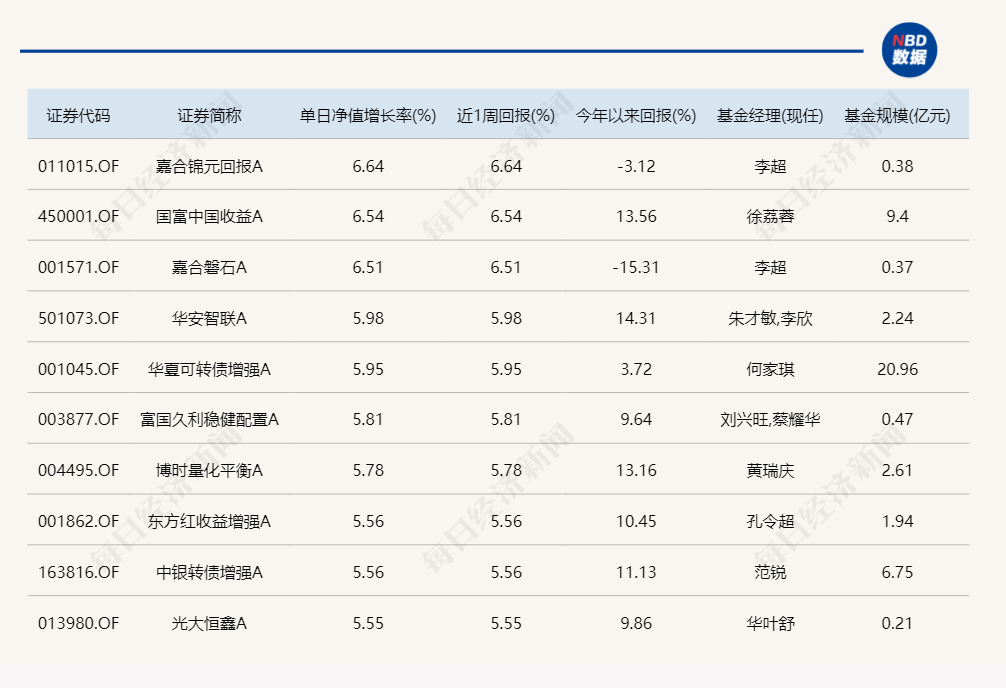
Task: Select manager name 范锐
Action: [x=770, y=572]
